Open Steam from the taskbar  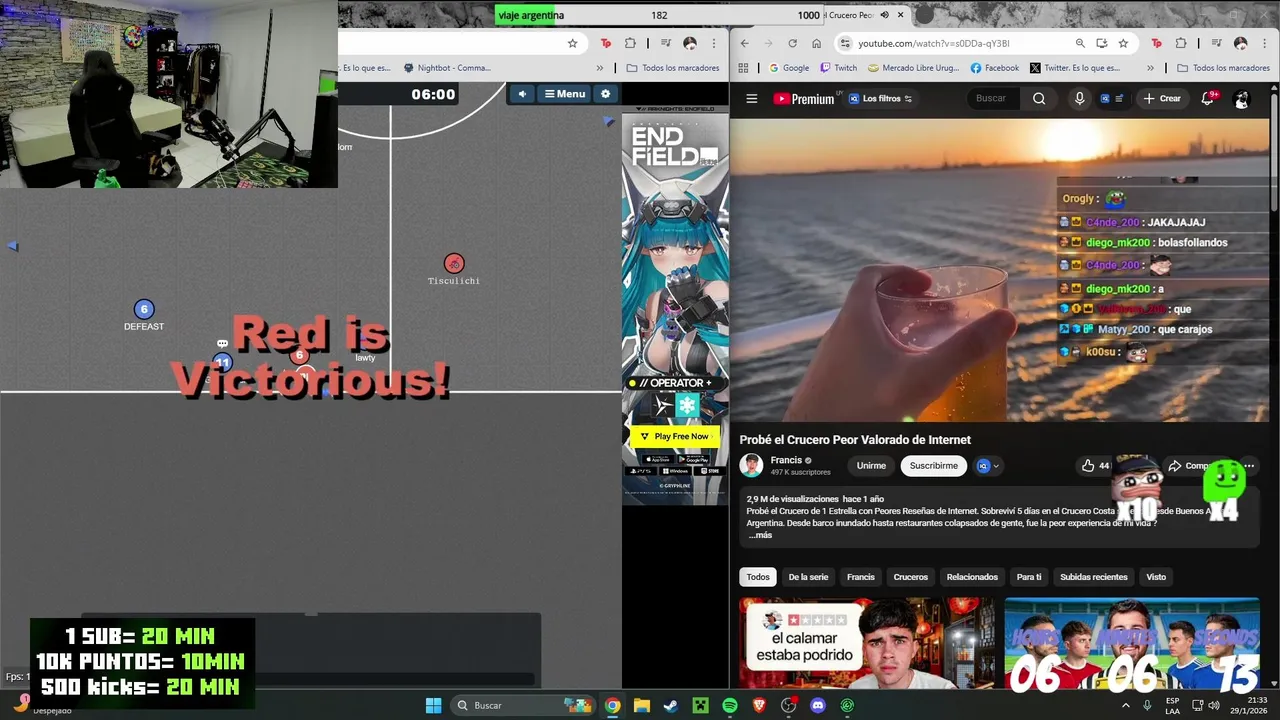tap(670, 705)
